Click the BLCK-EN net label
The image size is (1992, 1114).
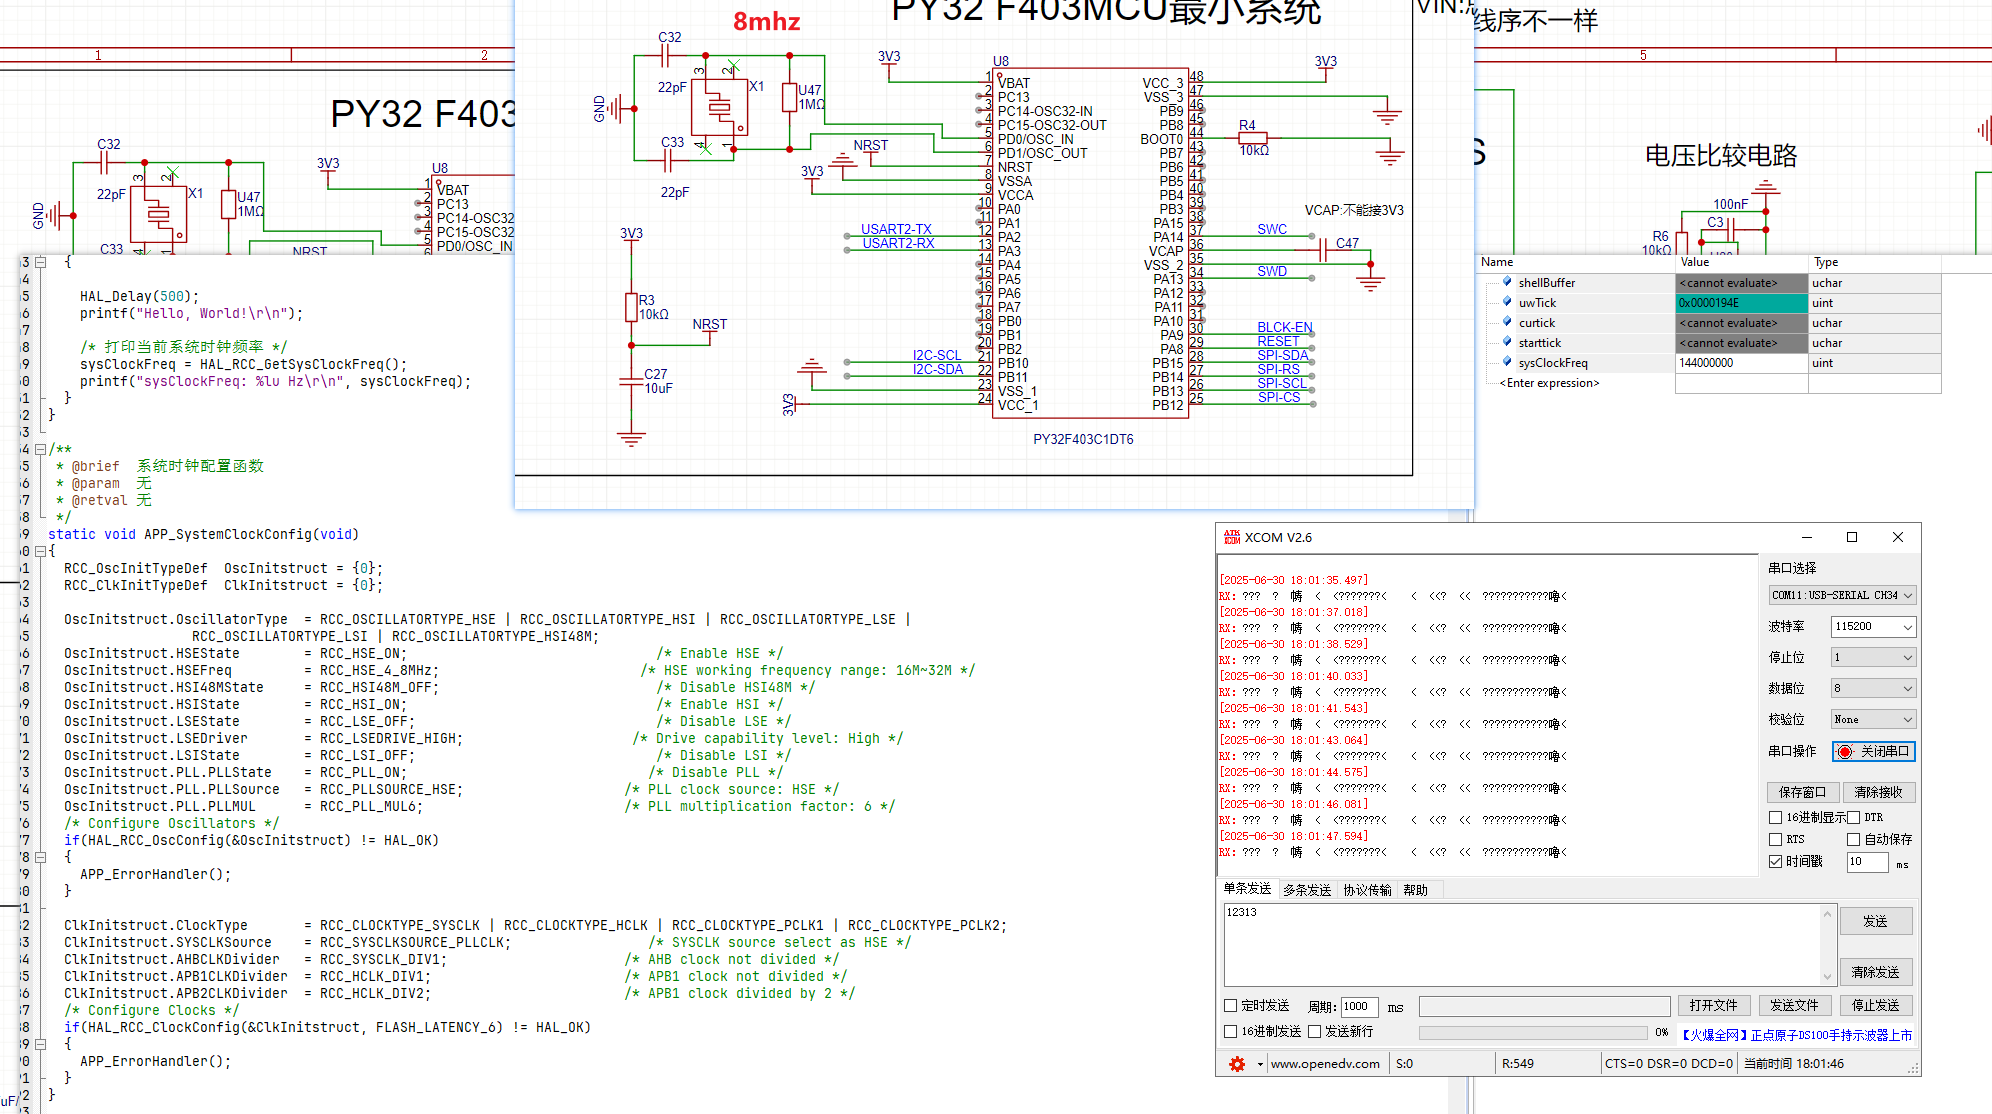tap(1284, 327)
